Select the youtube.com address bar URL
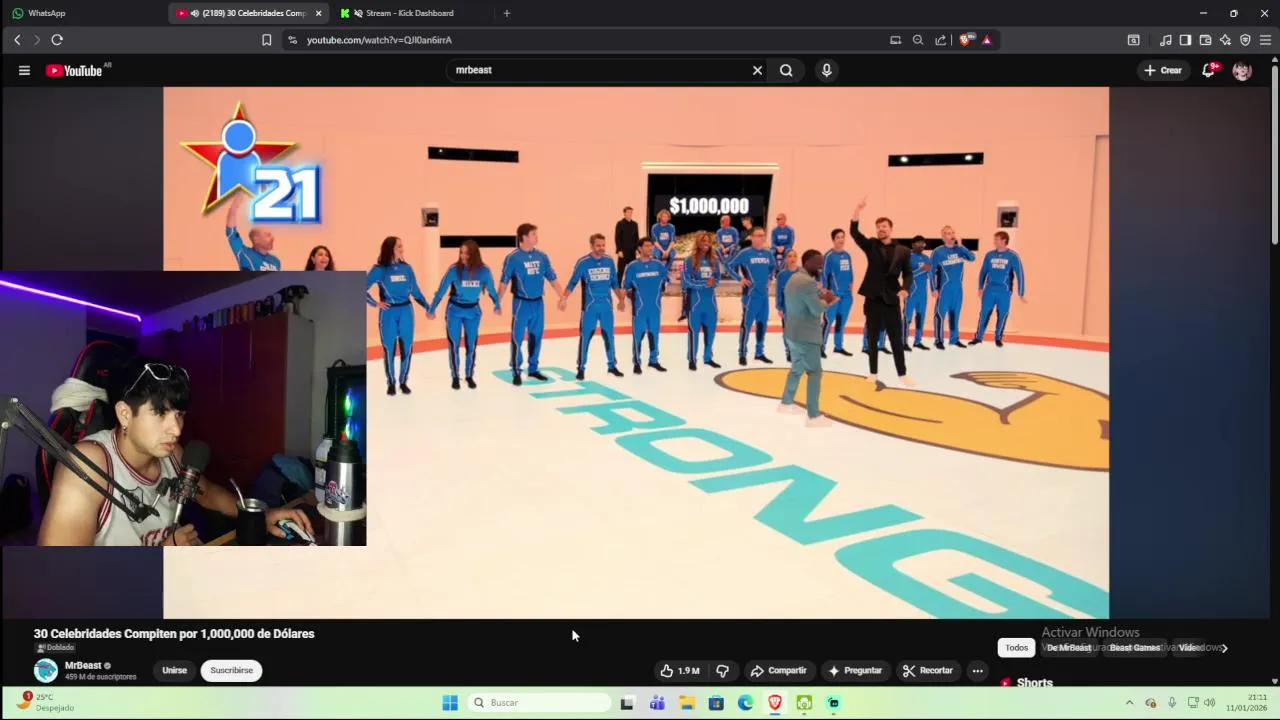Screen dimensions: 1280x720 (379, 40)
